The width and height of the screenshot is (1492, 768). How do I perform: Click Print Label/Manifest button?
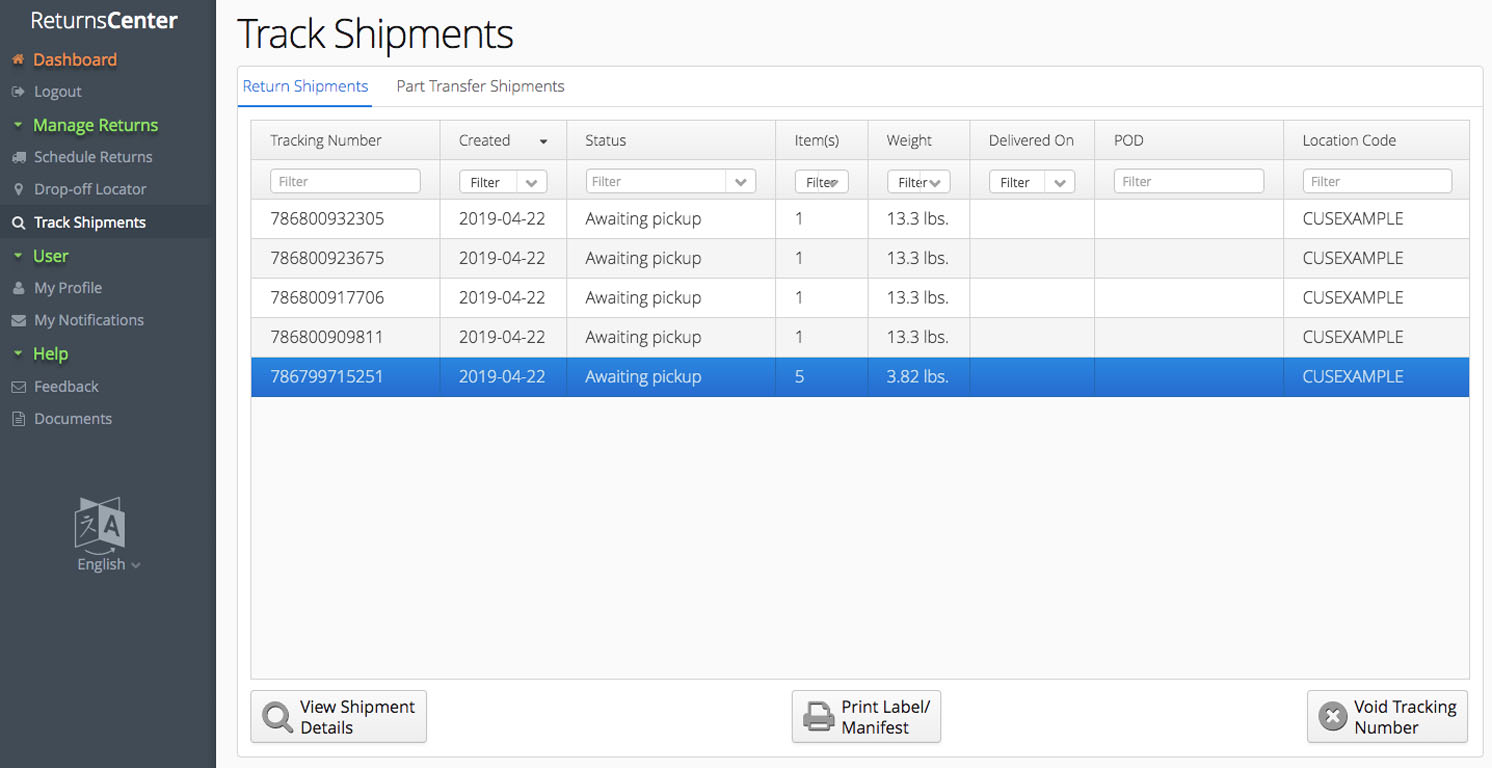[x=866, y=717]
